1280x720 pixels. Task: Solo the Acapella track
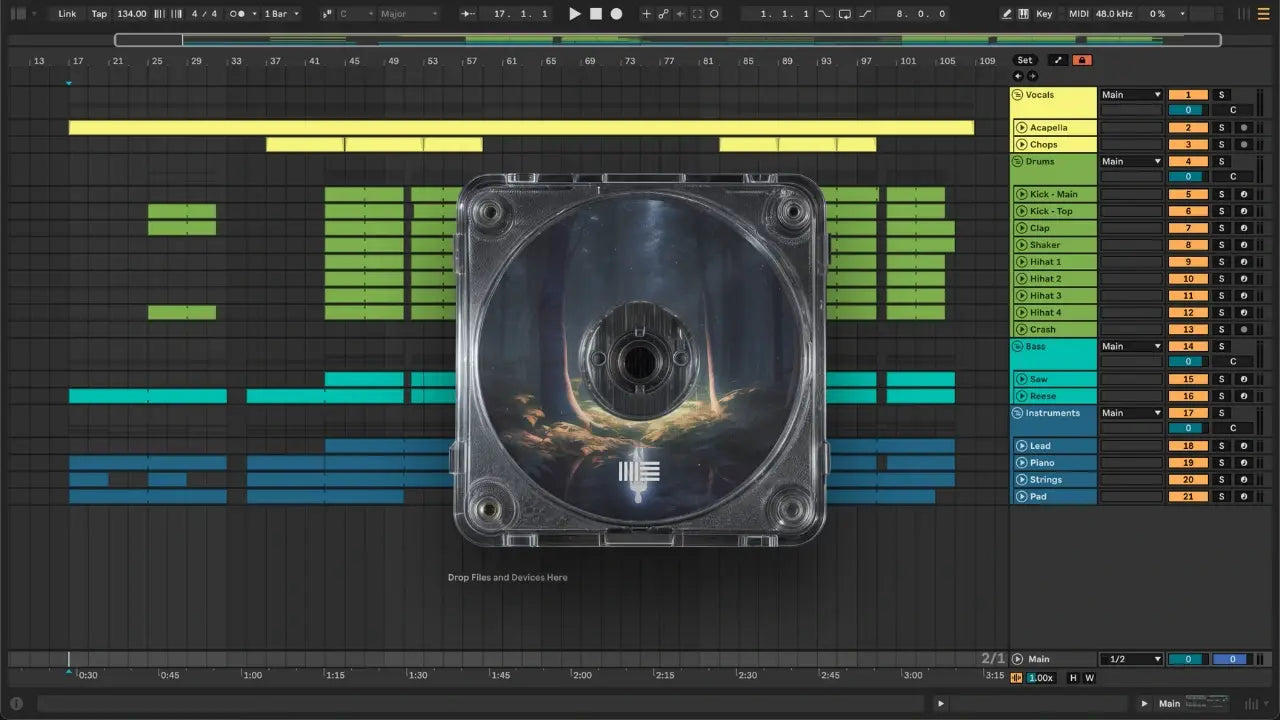click(1221, 128)
